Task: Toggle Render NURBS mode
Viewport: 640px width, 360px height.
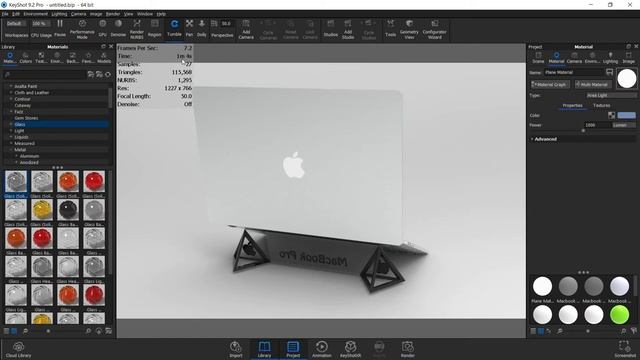Action: pyautogui.click(x=137, y=29)
